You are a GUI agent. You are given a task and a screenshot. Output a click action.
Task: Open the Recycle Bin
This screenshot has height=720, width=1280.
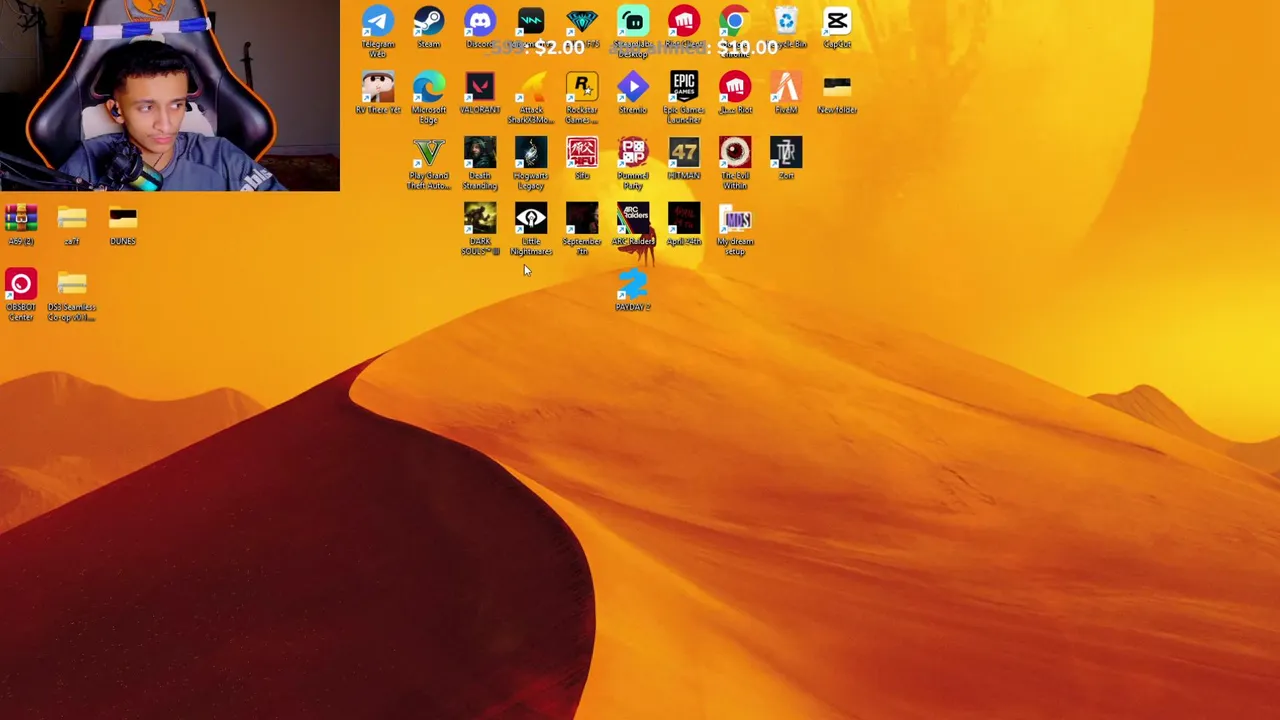[x=786, y=26]
